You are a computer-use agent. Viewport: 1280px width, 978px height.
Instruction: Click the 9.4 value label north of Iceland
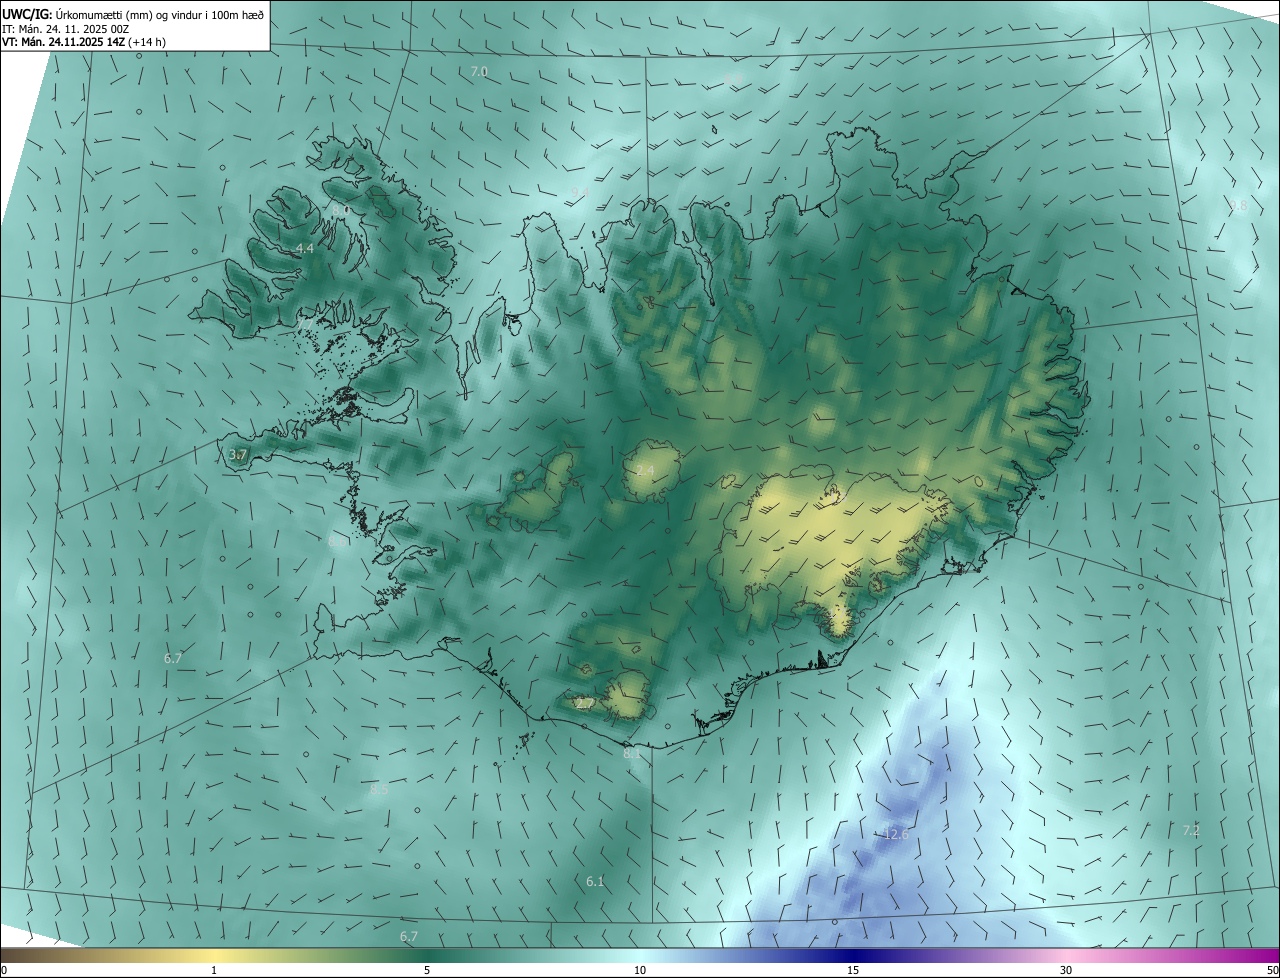pyautogui.click(x=580, y=191)
